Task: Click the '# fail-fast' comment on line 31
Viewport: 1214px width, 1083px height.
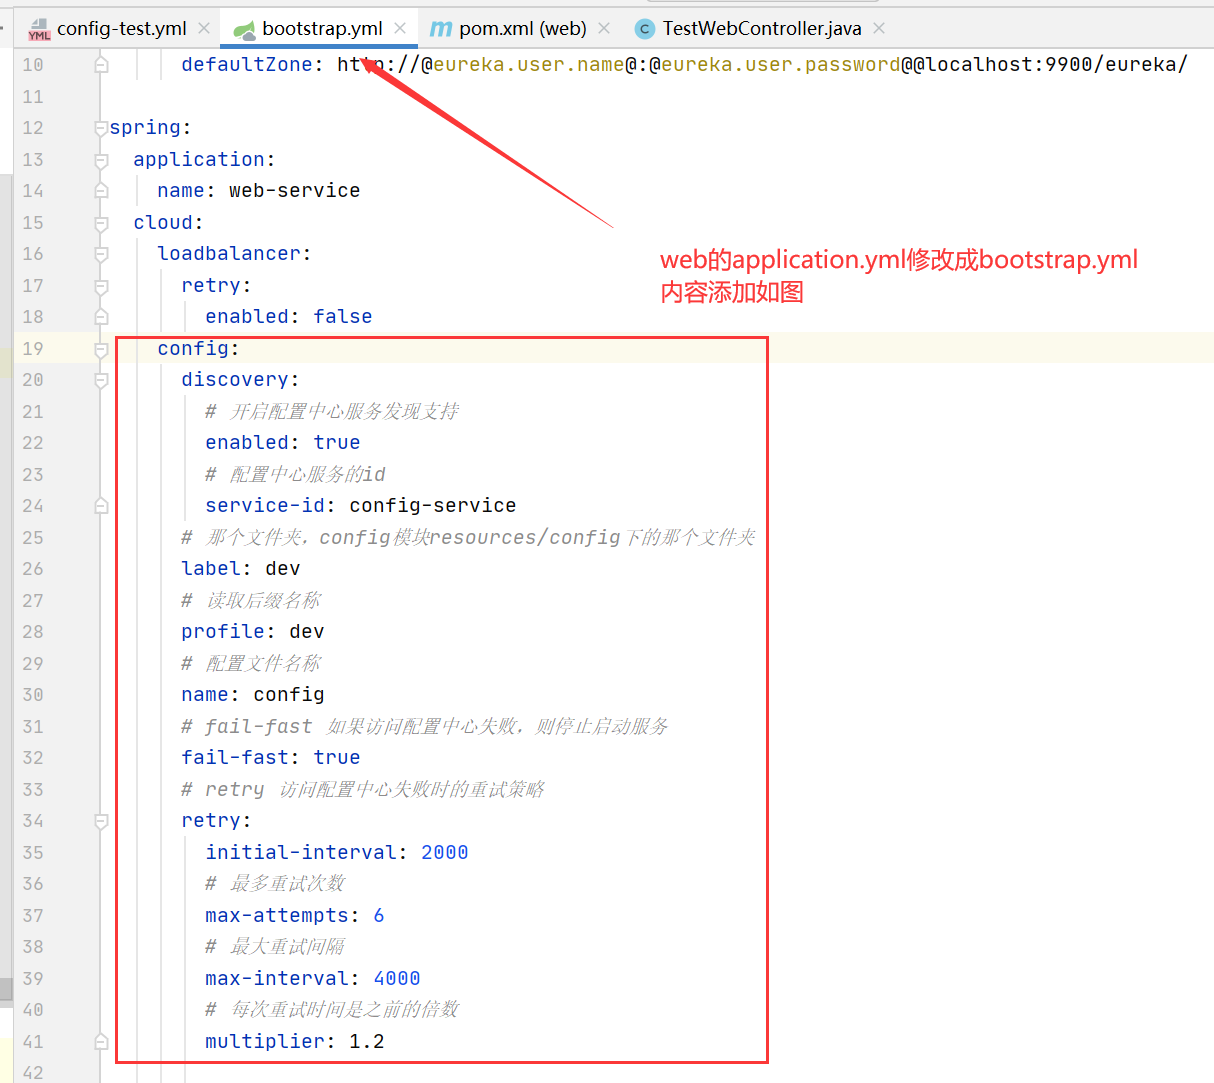Action: 425,727
